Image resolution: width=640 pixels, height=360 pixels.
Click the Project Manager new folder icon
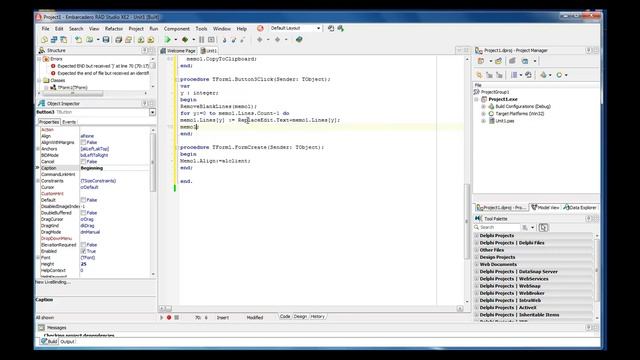pos(498,61)
